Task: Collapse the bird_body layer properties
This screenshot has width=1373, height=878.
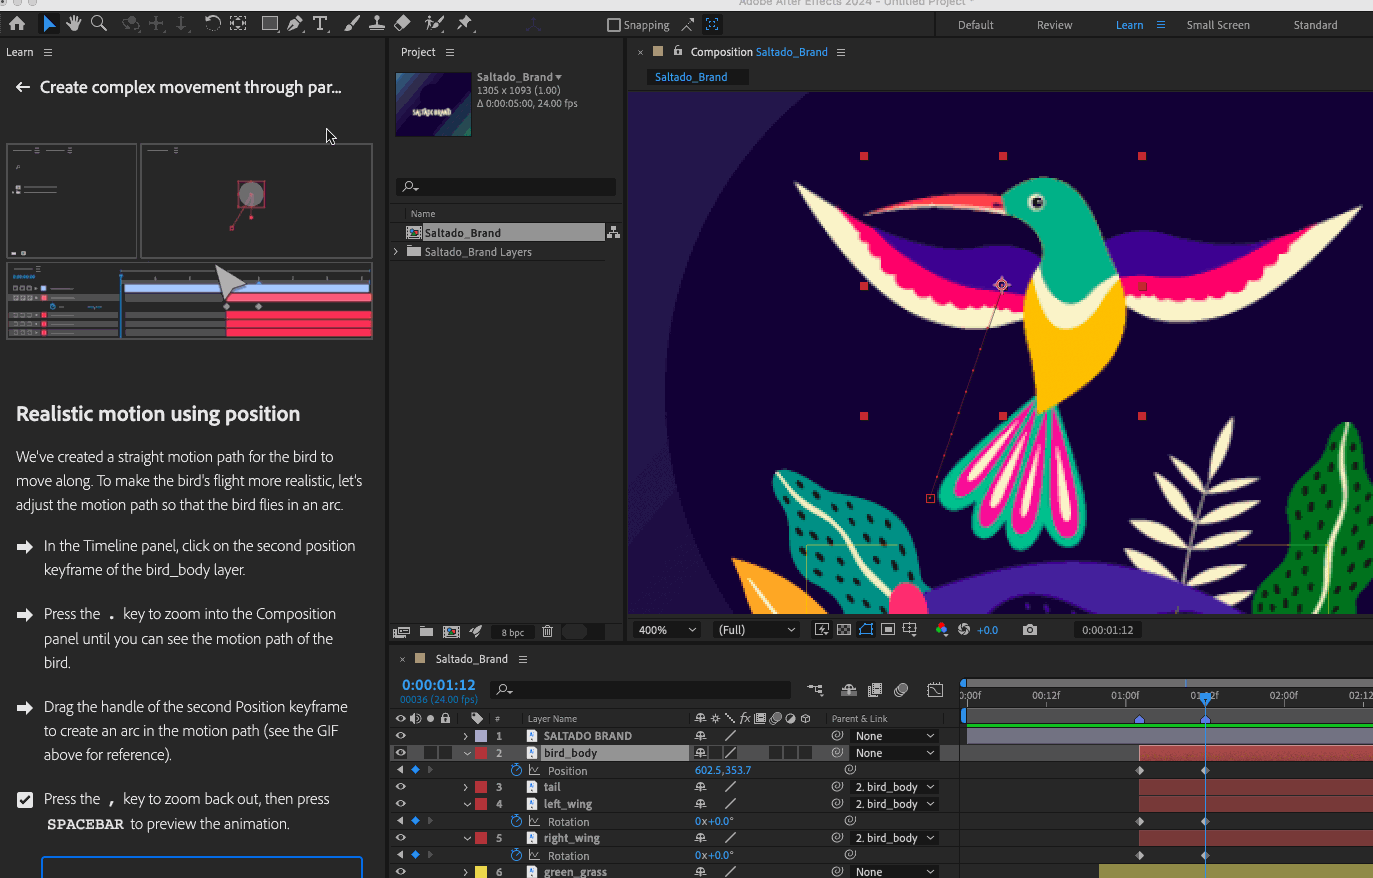Action: [x=467, y=753]
